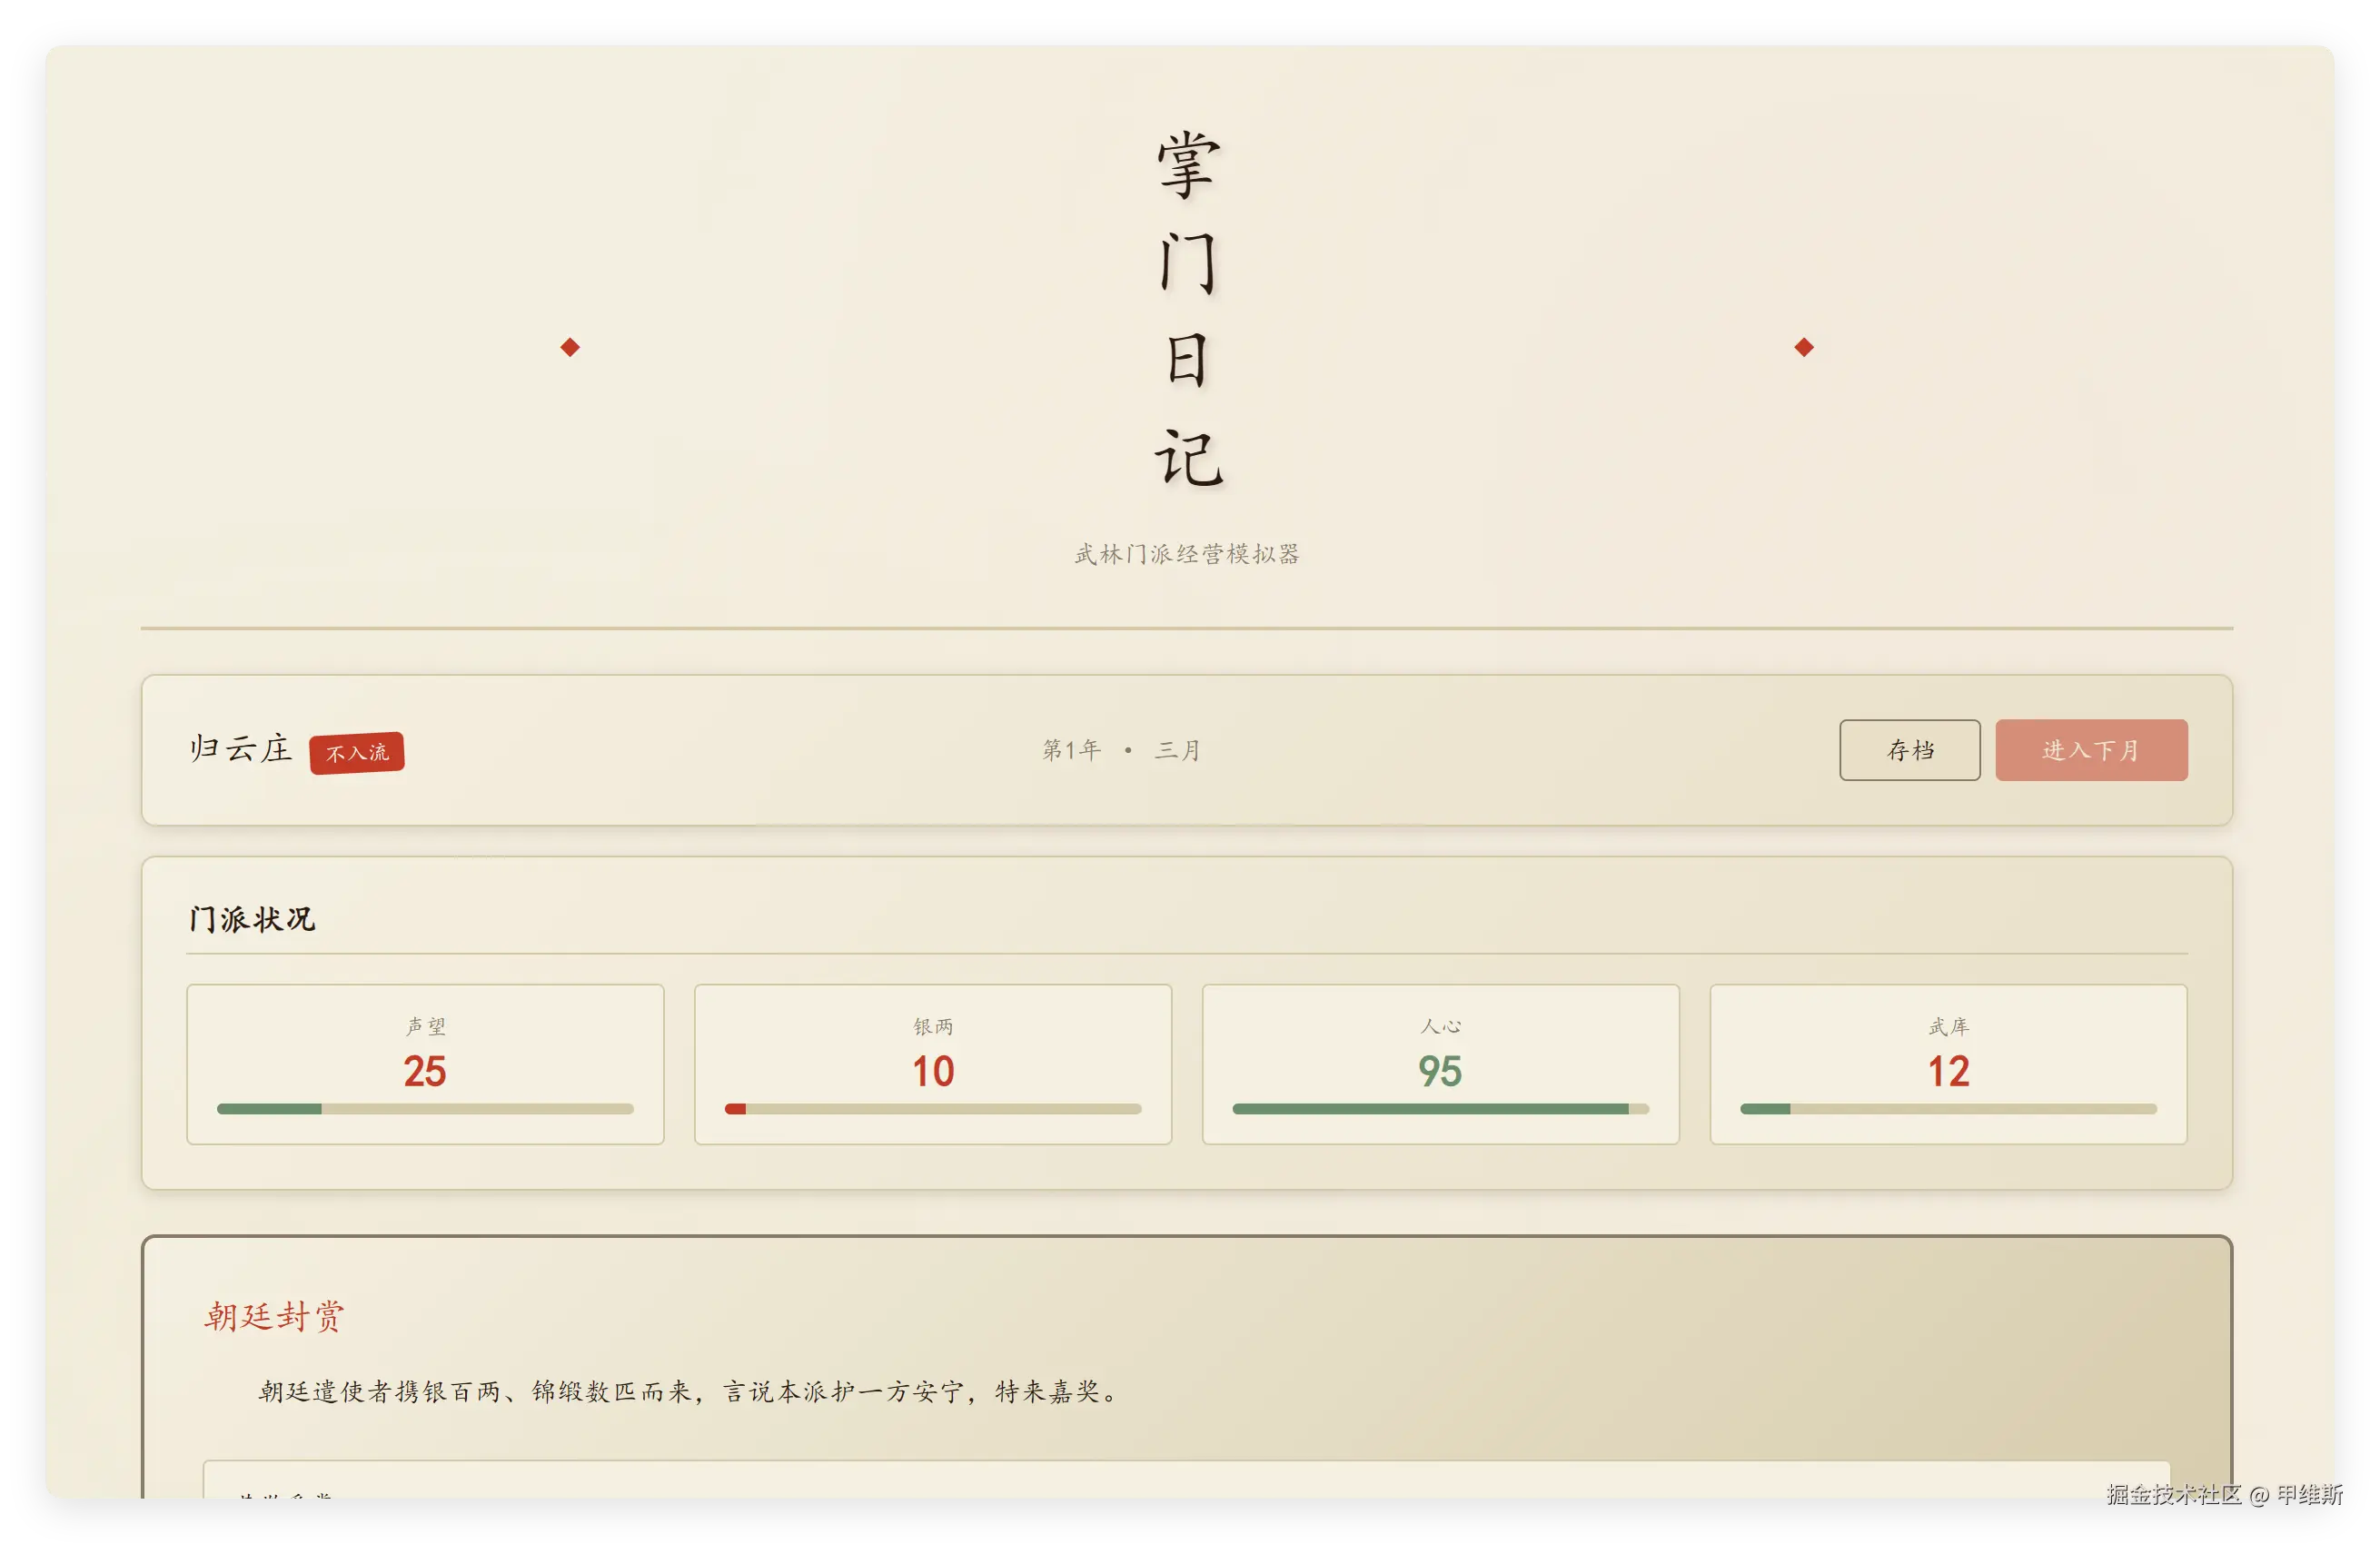Click the 声望 label
Image resolution: width=2380 pixels, height=1544 pixels.
pos(425,1026)
